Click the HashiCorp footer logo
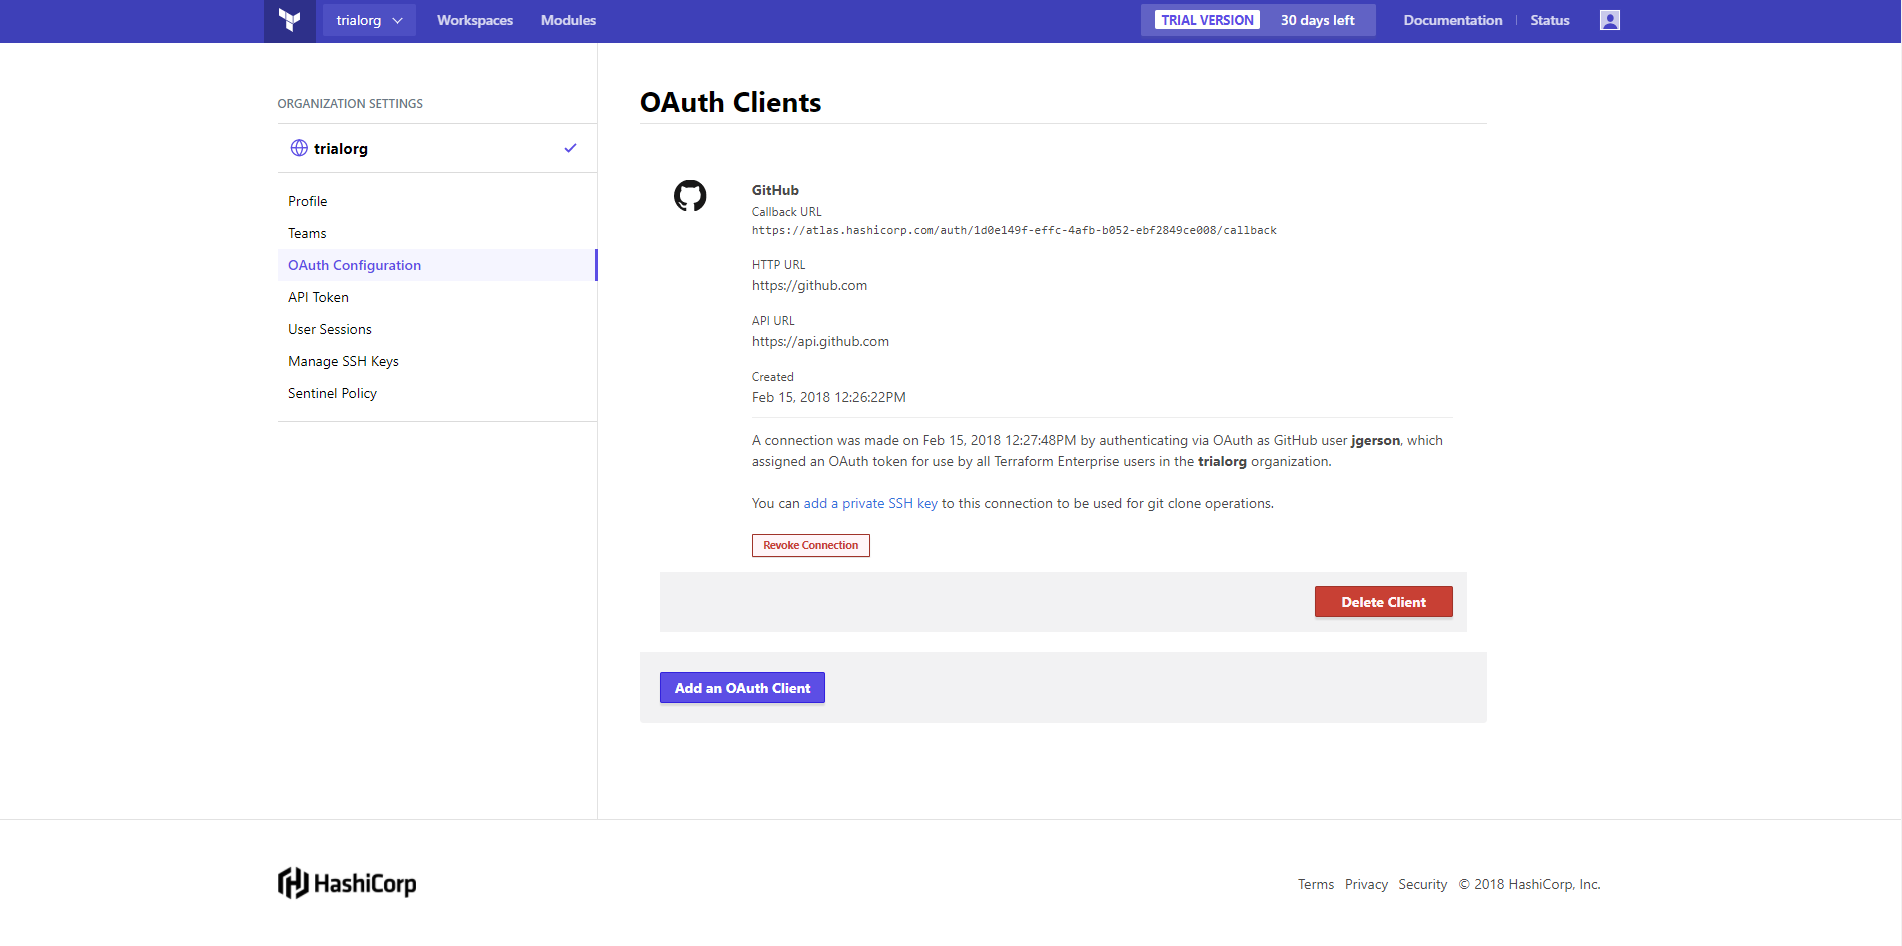The image size is (1902, 946). point(347,883)
